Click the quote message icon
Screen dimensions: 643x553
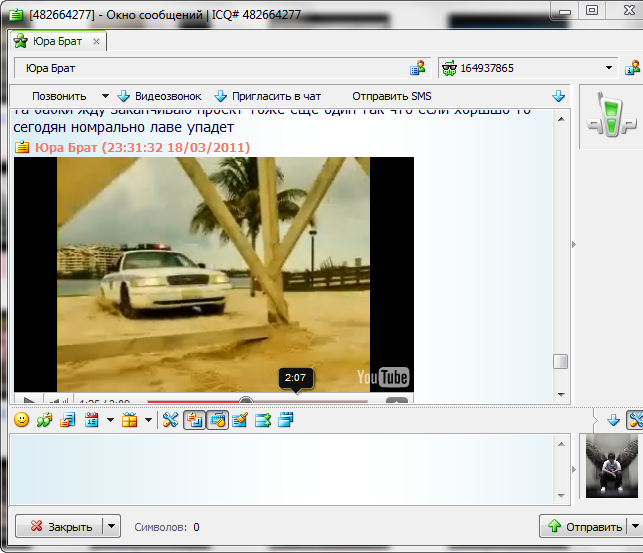(44, 420)
